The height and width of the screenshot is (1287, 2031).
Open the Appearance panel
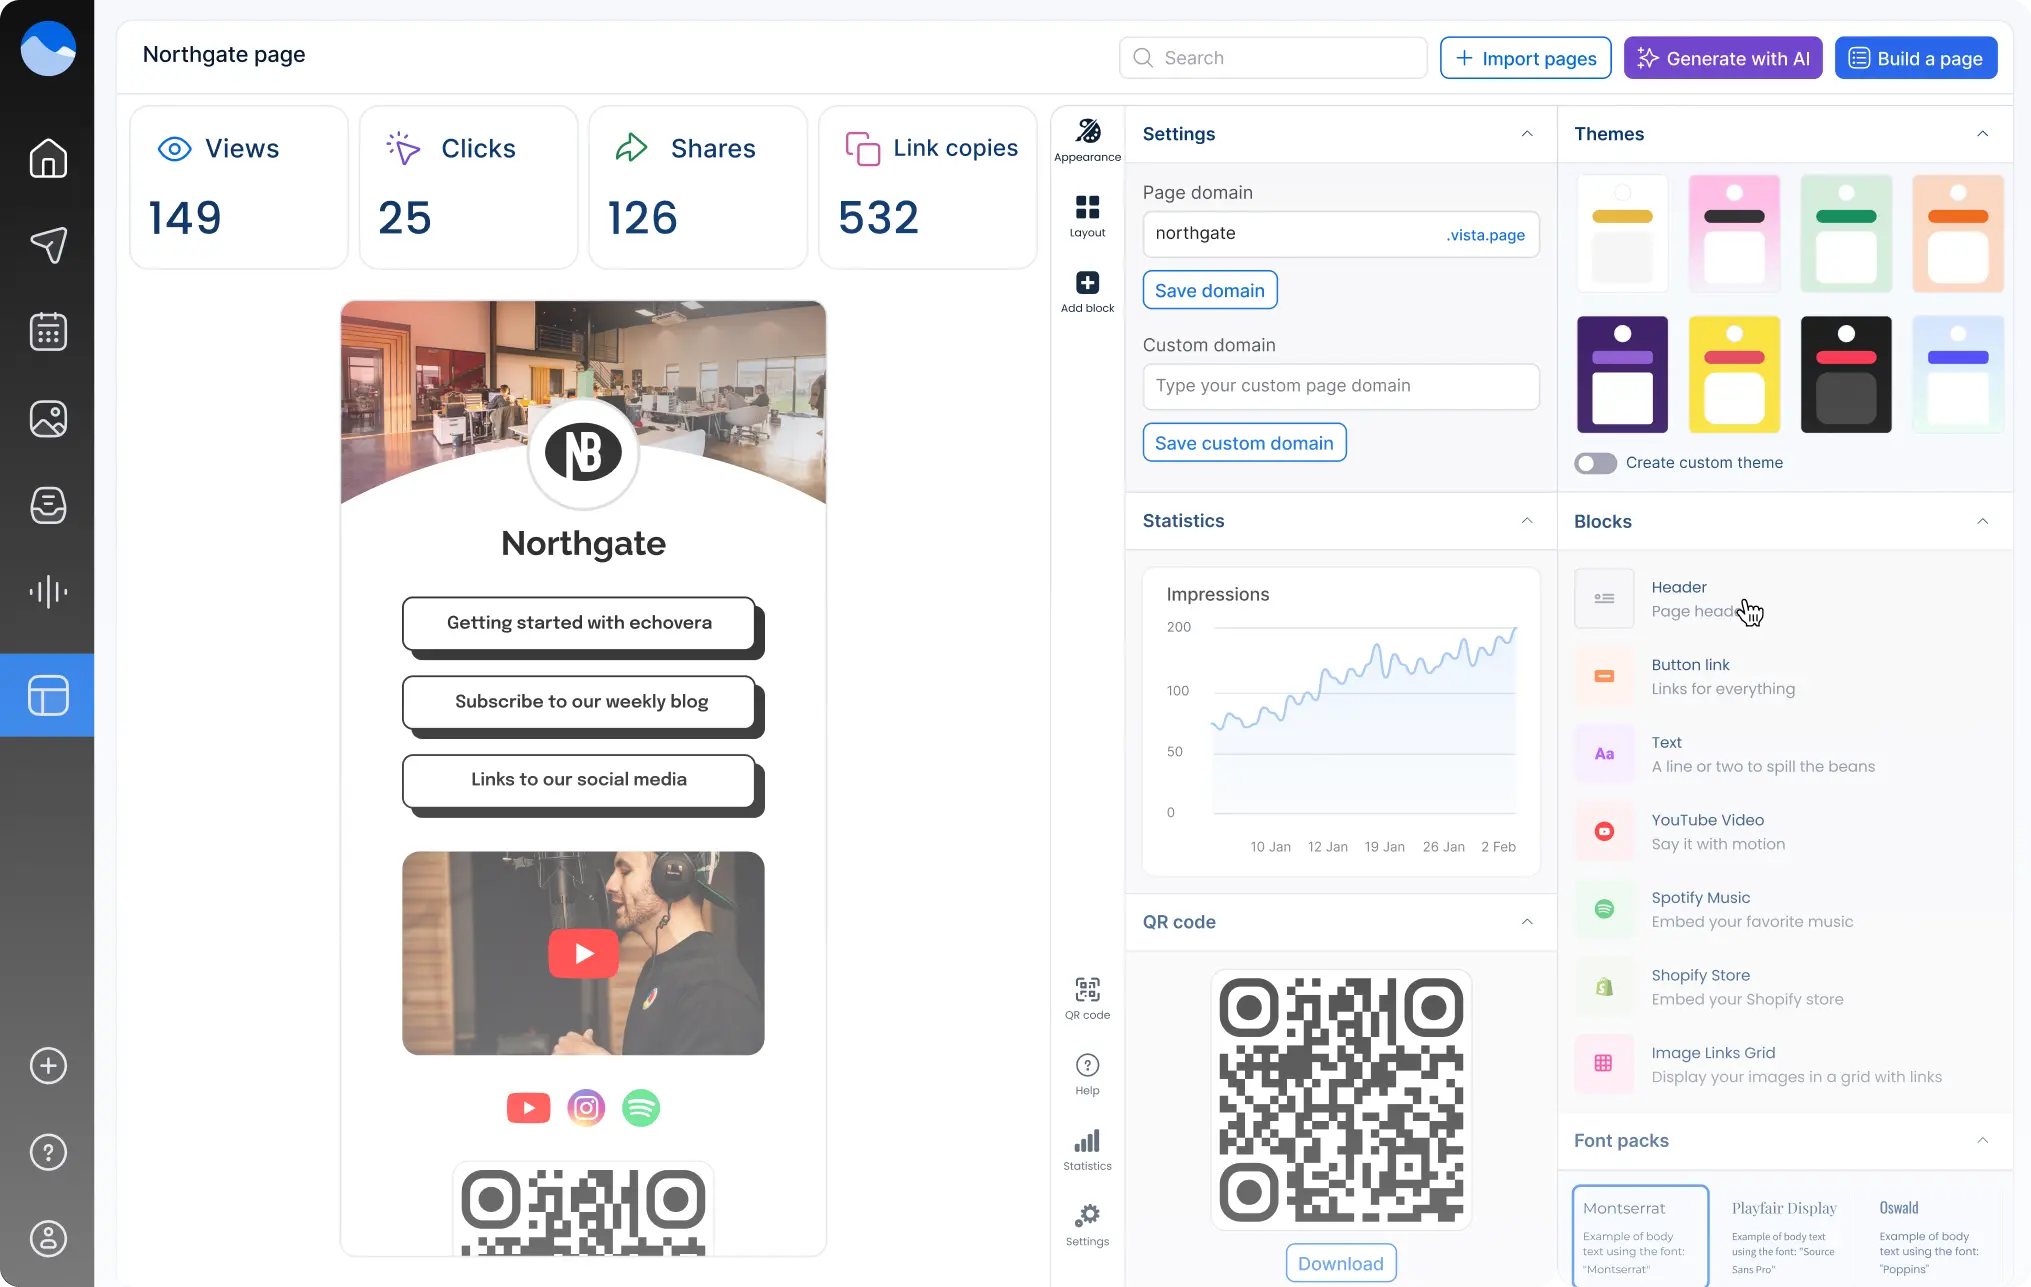point(1086,137)
